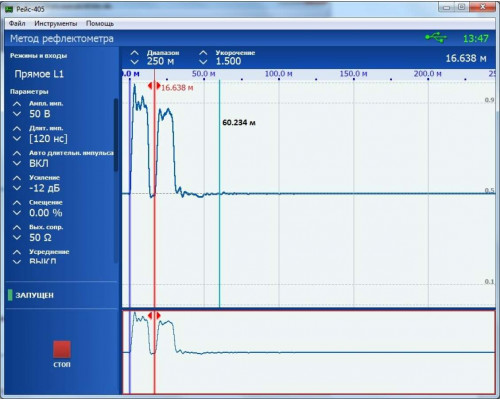Select the red cursor marker at 16.638 м

tap(154, 86)
